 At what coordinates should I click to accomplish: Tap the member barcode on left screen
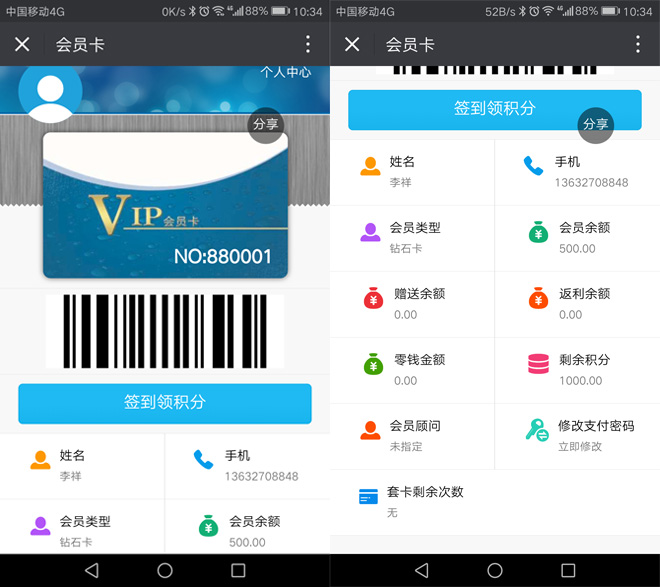165,331
